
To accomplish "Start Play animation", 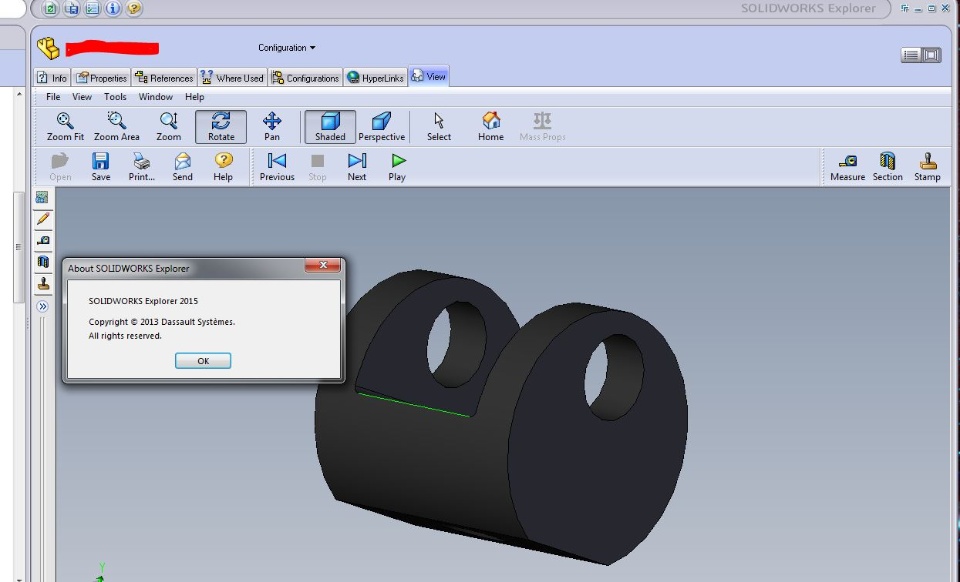I will tap(397, 166).
